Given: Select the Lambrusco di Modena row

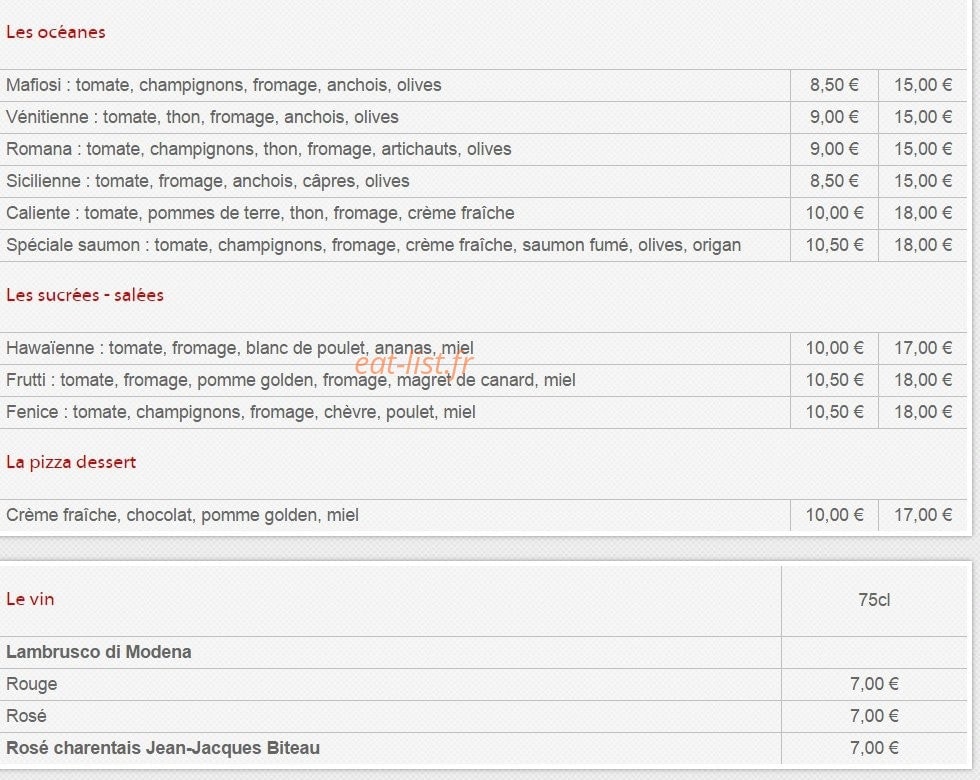Looking at the screenshot, I should click(483, 652).
